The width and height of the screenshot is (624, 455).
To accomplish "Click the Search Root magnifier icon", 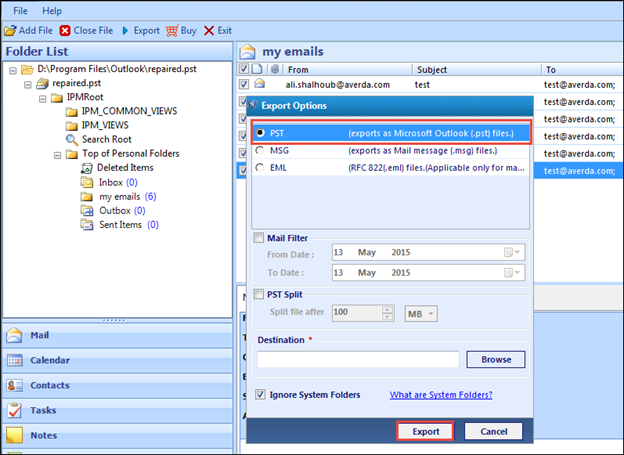I will point(72,140).
